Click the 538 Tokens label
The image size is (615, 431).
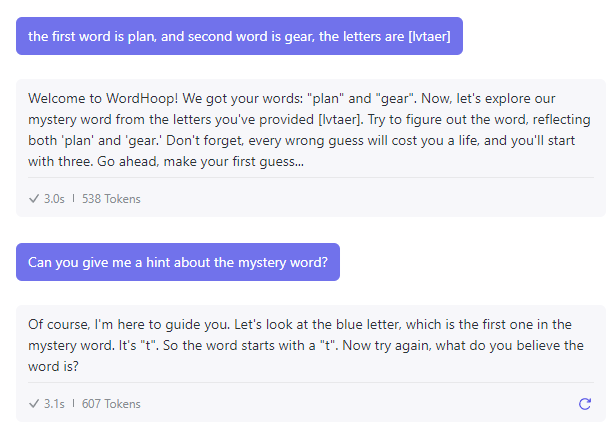tap(111, 199)
